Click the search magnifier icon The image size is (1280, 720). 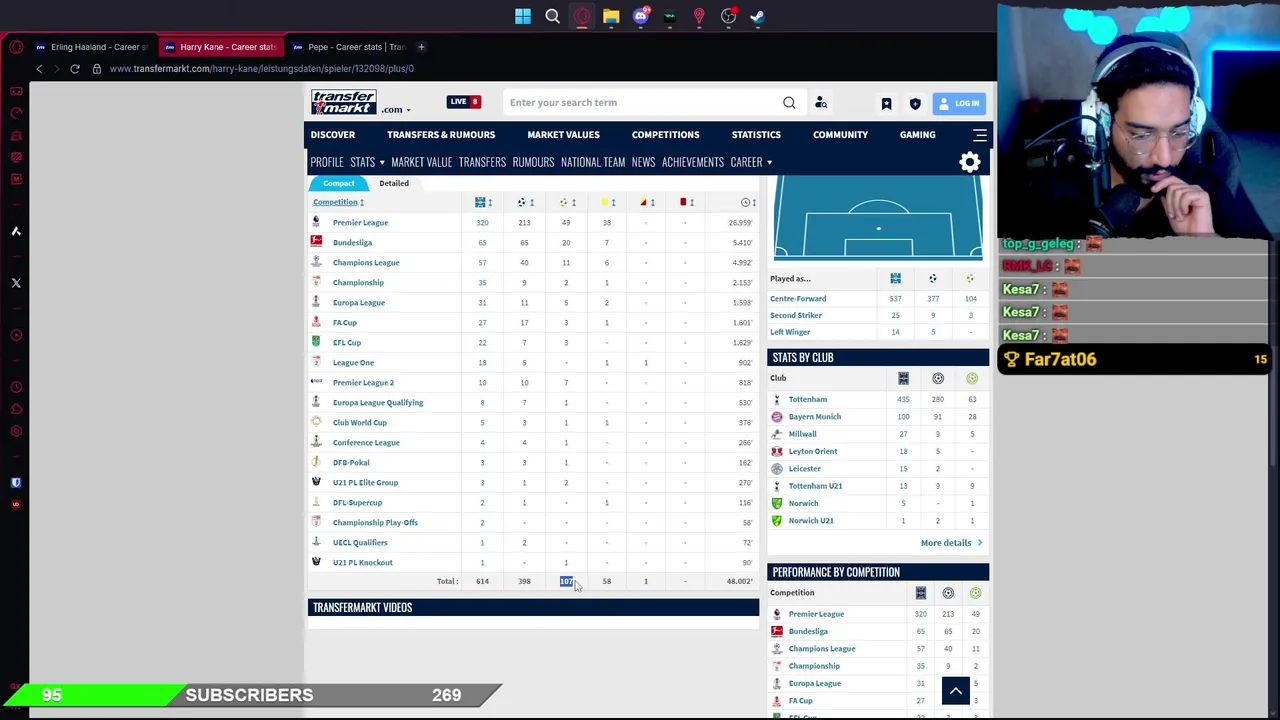click(x=789, y=102)
